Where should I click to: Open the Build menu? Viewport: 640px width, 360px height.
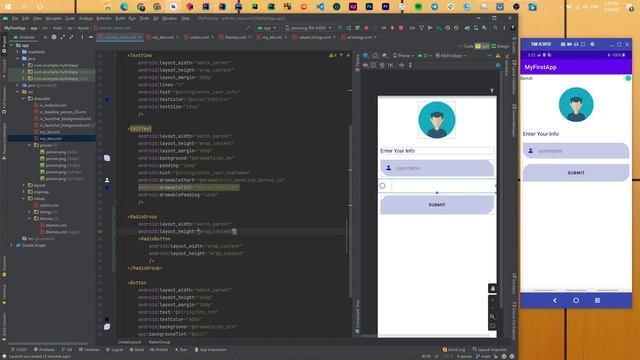[120, 18]
